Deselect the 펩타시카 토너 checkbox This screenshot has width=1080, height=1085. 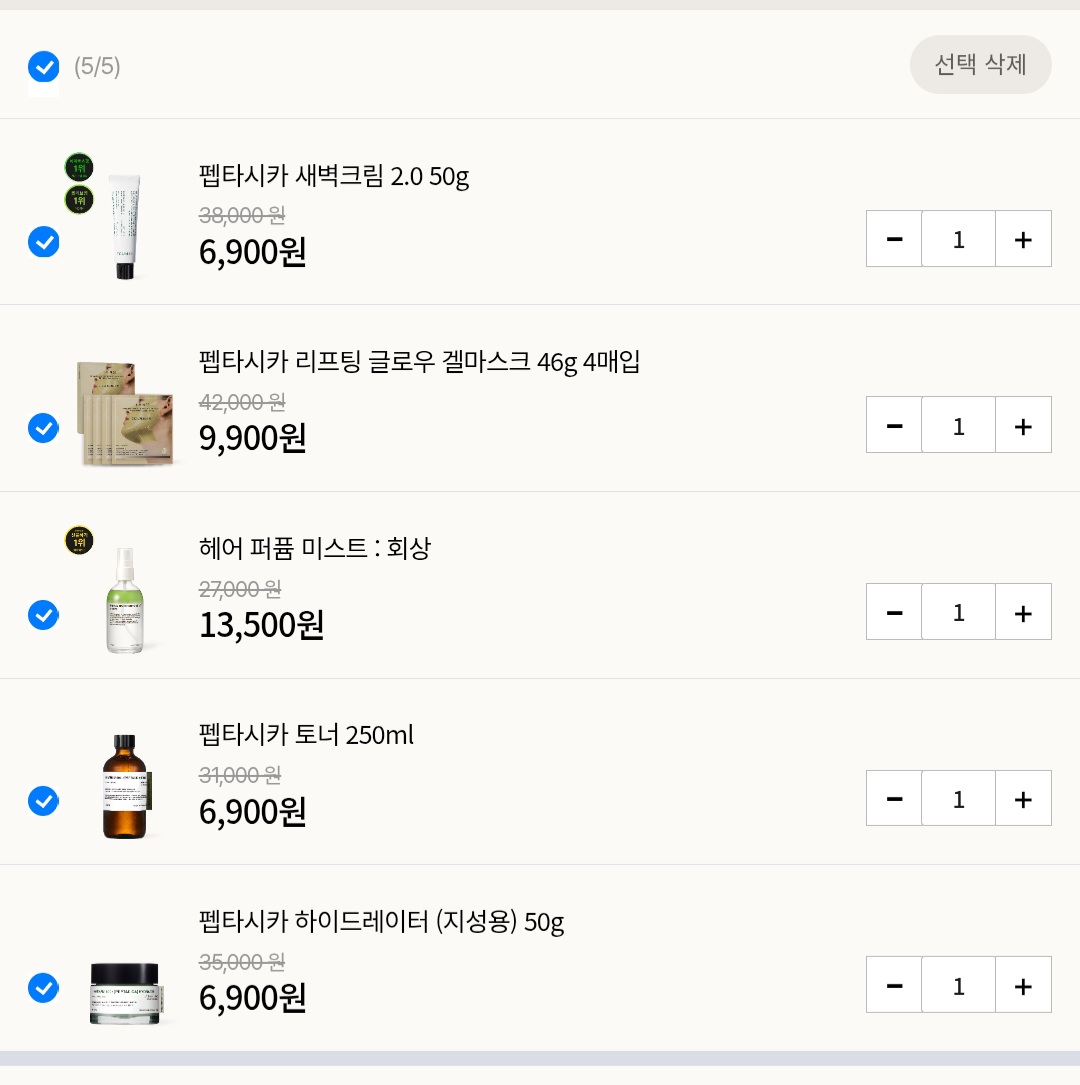coord(44,801)
